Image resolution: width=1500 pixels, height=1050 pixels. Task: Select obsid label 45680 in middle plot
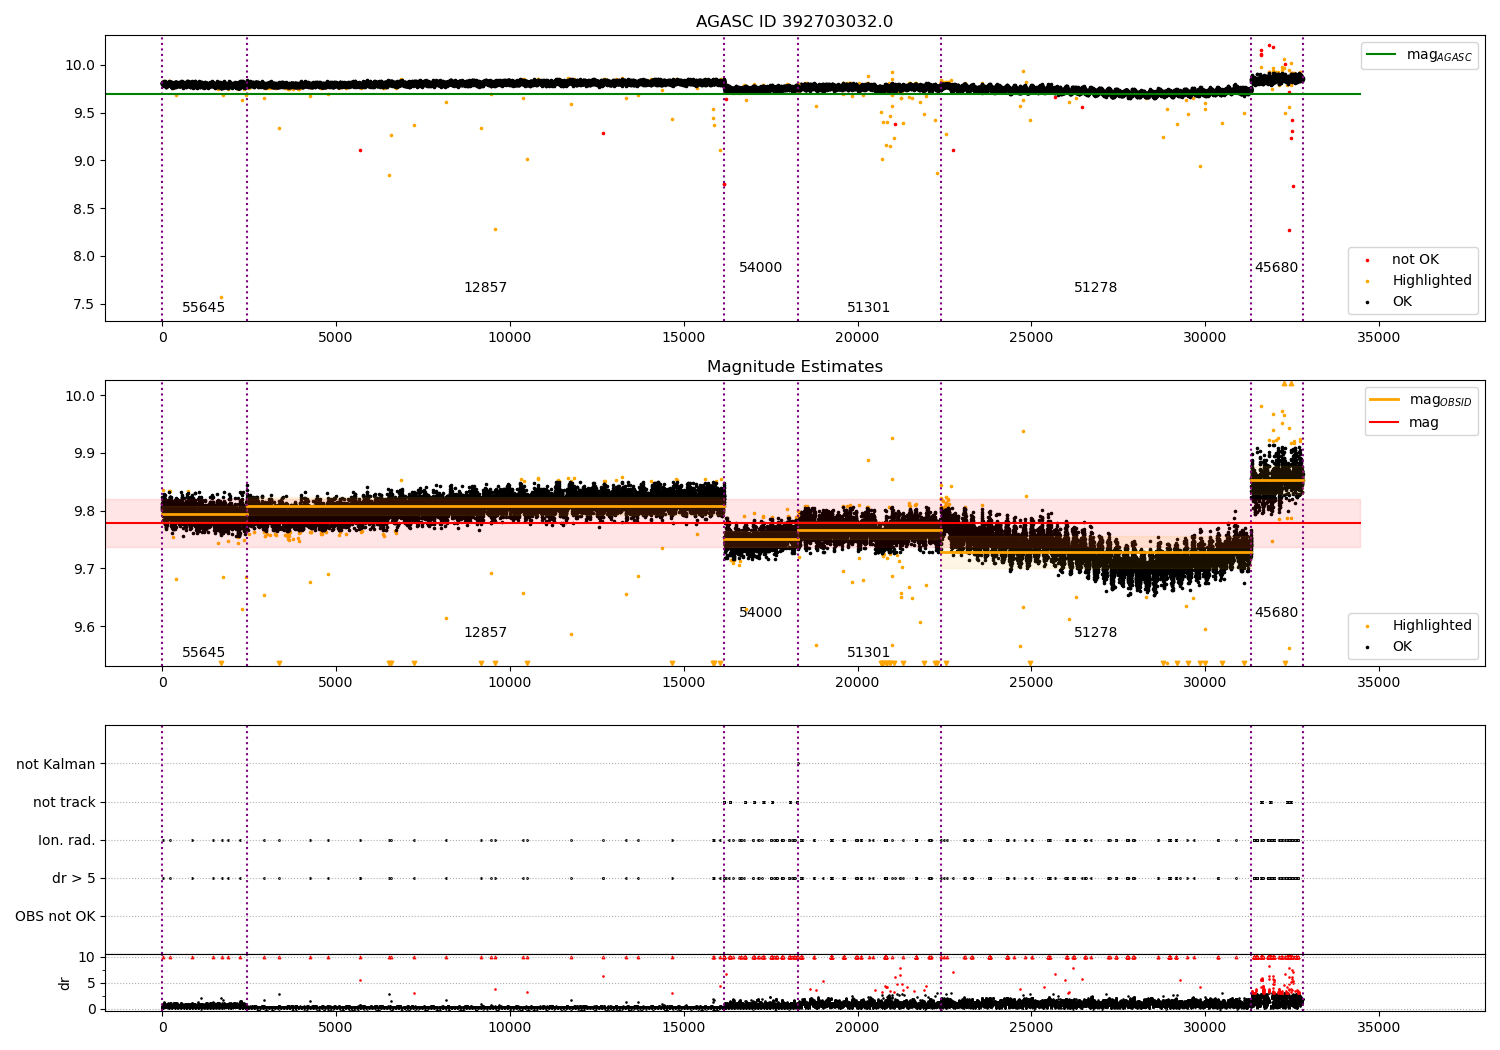[x=1276, y=613]
